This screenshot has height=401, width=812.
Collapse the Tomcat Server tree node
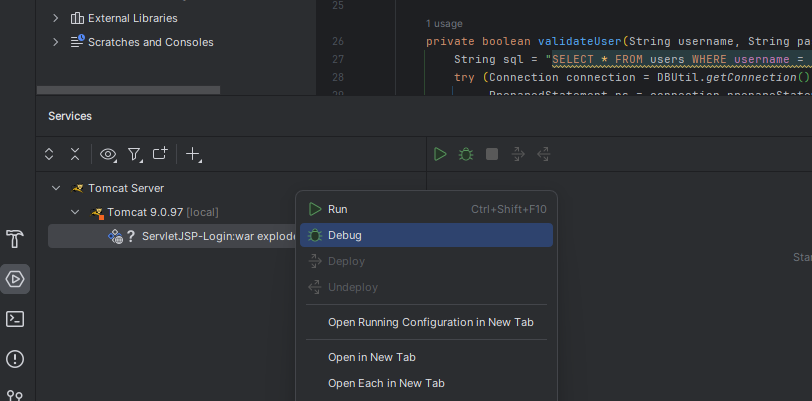pos(54,188)
